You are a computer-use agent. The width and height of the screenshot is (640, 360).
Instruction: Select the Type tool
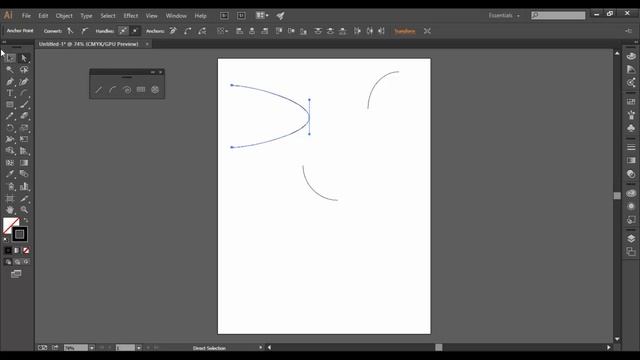10,93
